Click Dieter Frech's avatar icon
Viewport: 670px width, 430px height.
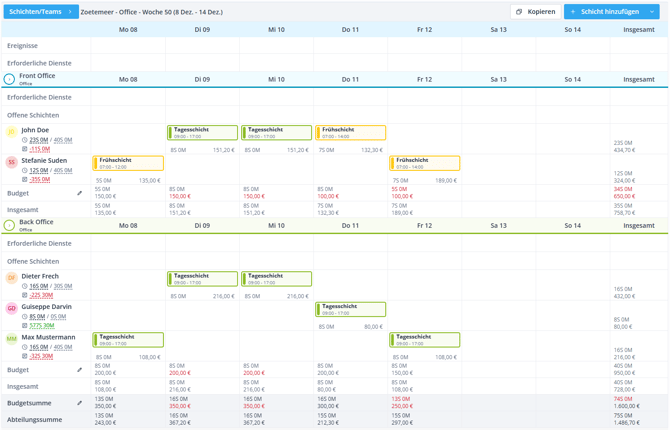click(x=12, y=278)
